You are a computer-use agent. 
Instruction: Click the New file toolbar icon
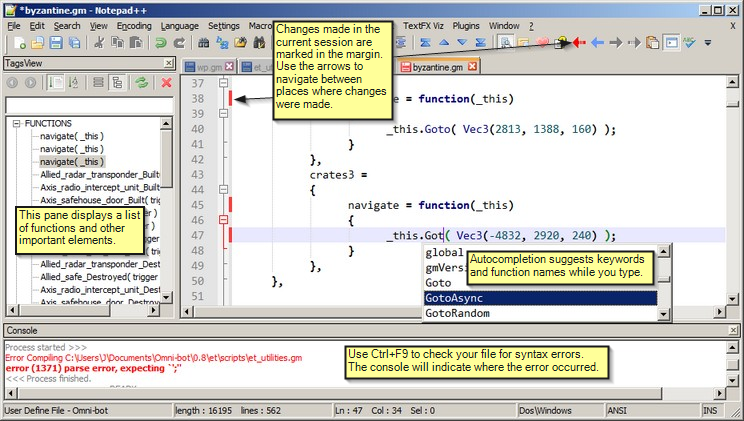19,43
